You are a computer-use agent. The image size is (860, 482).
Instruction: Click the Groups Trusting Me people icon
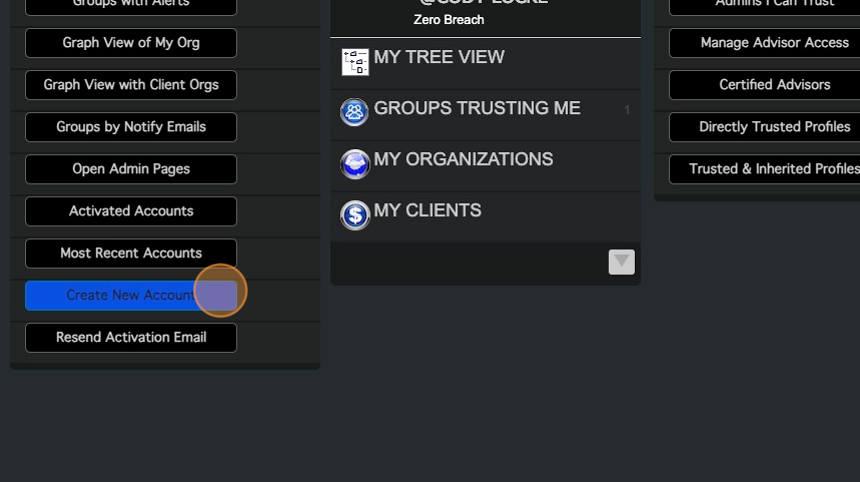pos(354,112)
